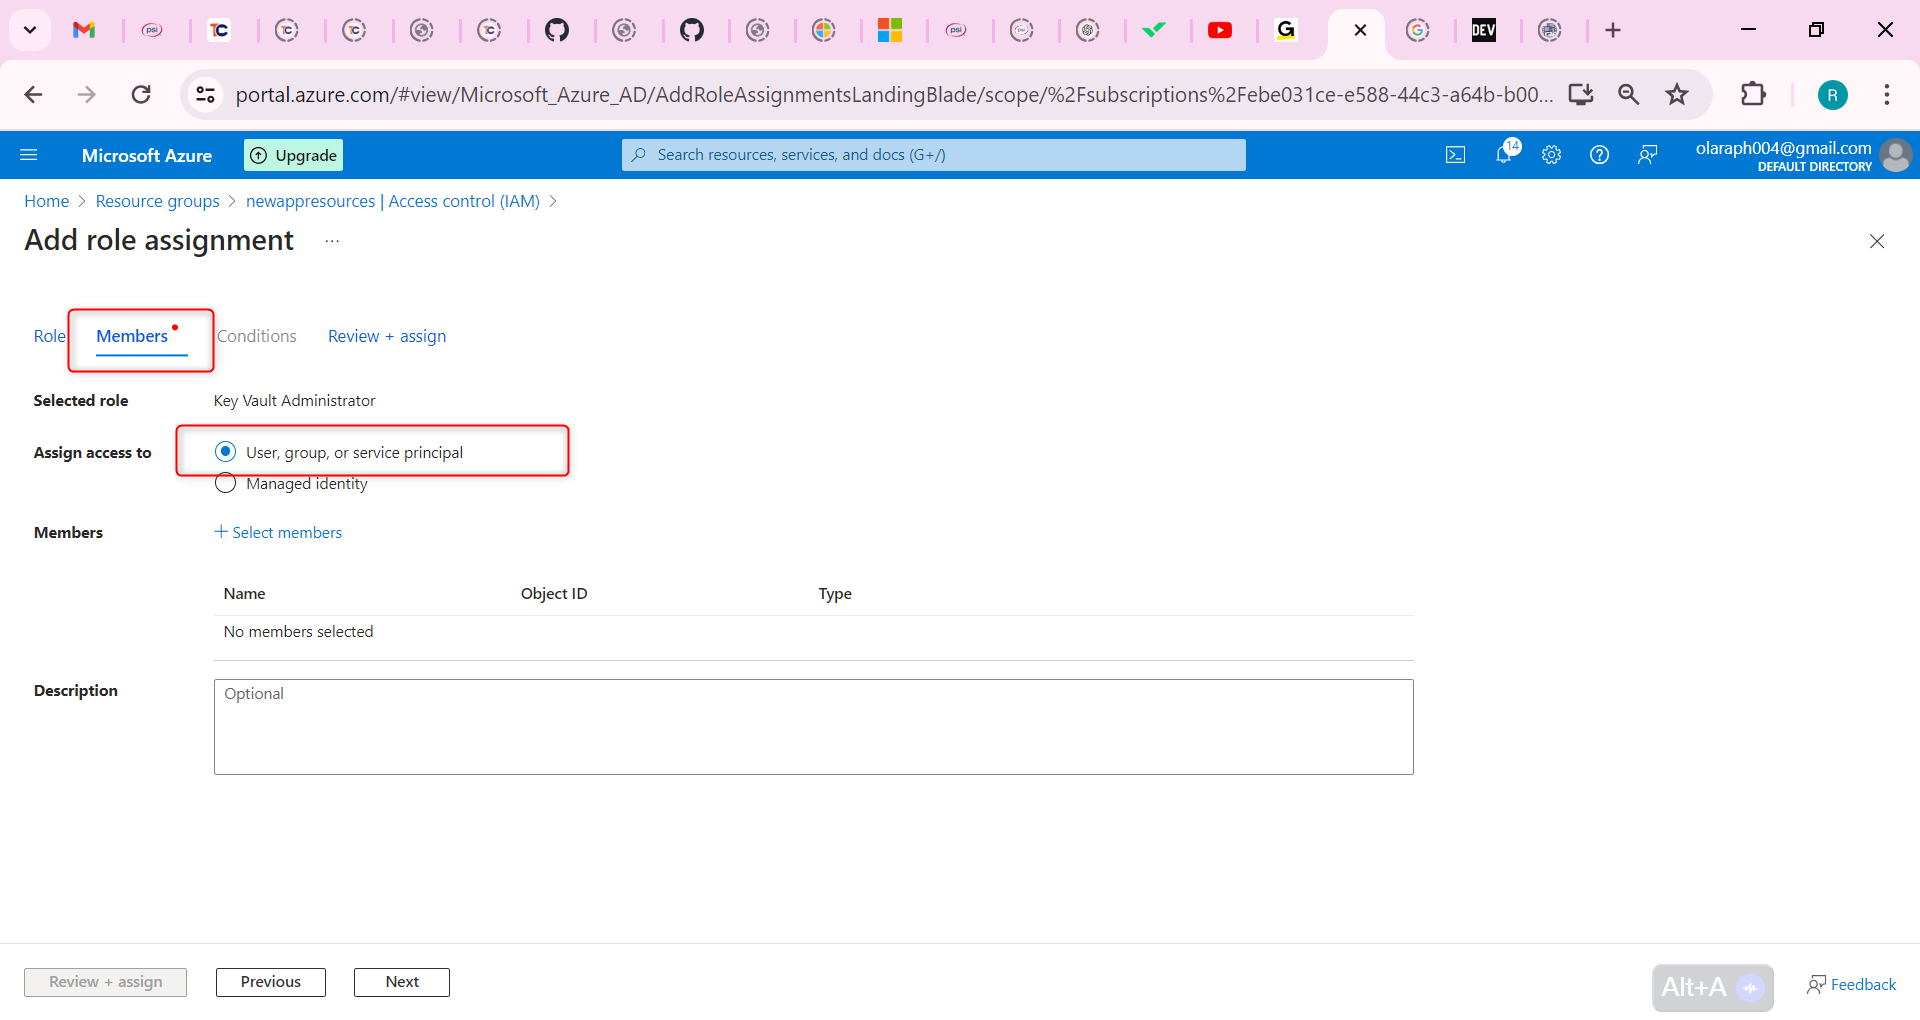The width and height of the screenshot is (1920, 1020).
Task: Go to Home breadcrumb
Action: [47, 201]
